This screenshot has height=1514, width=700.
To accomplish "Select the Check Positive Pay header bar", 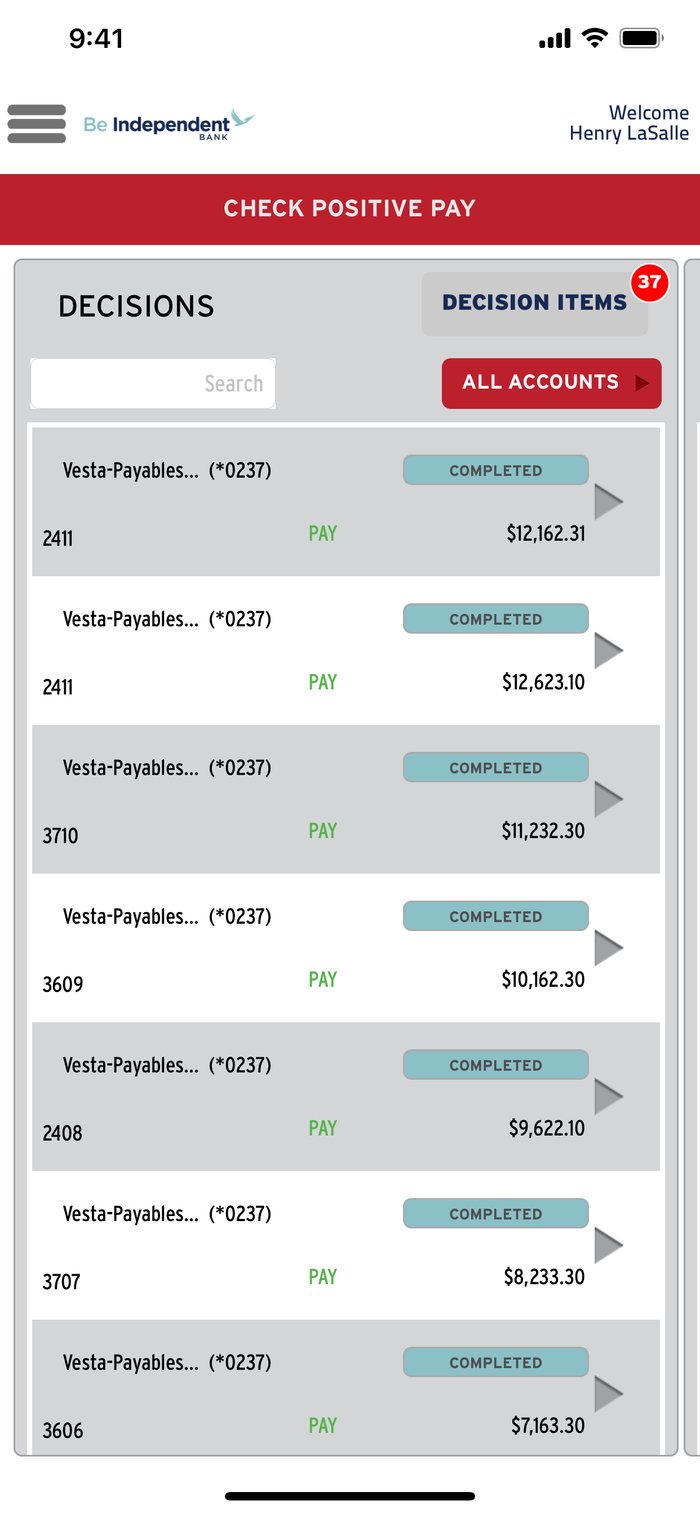I will (x=350, y=209).
